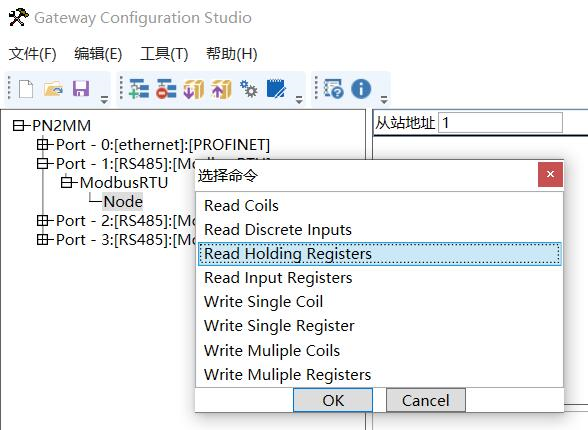Screen dimensions: 588x430
Task: Click the Upload configuration arrow icon
Action: coord(221,89)
